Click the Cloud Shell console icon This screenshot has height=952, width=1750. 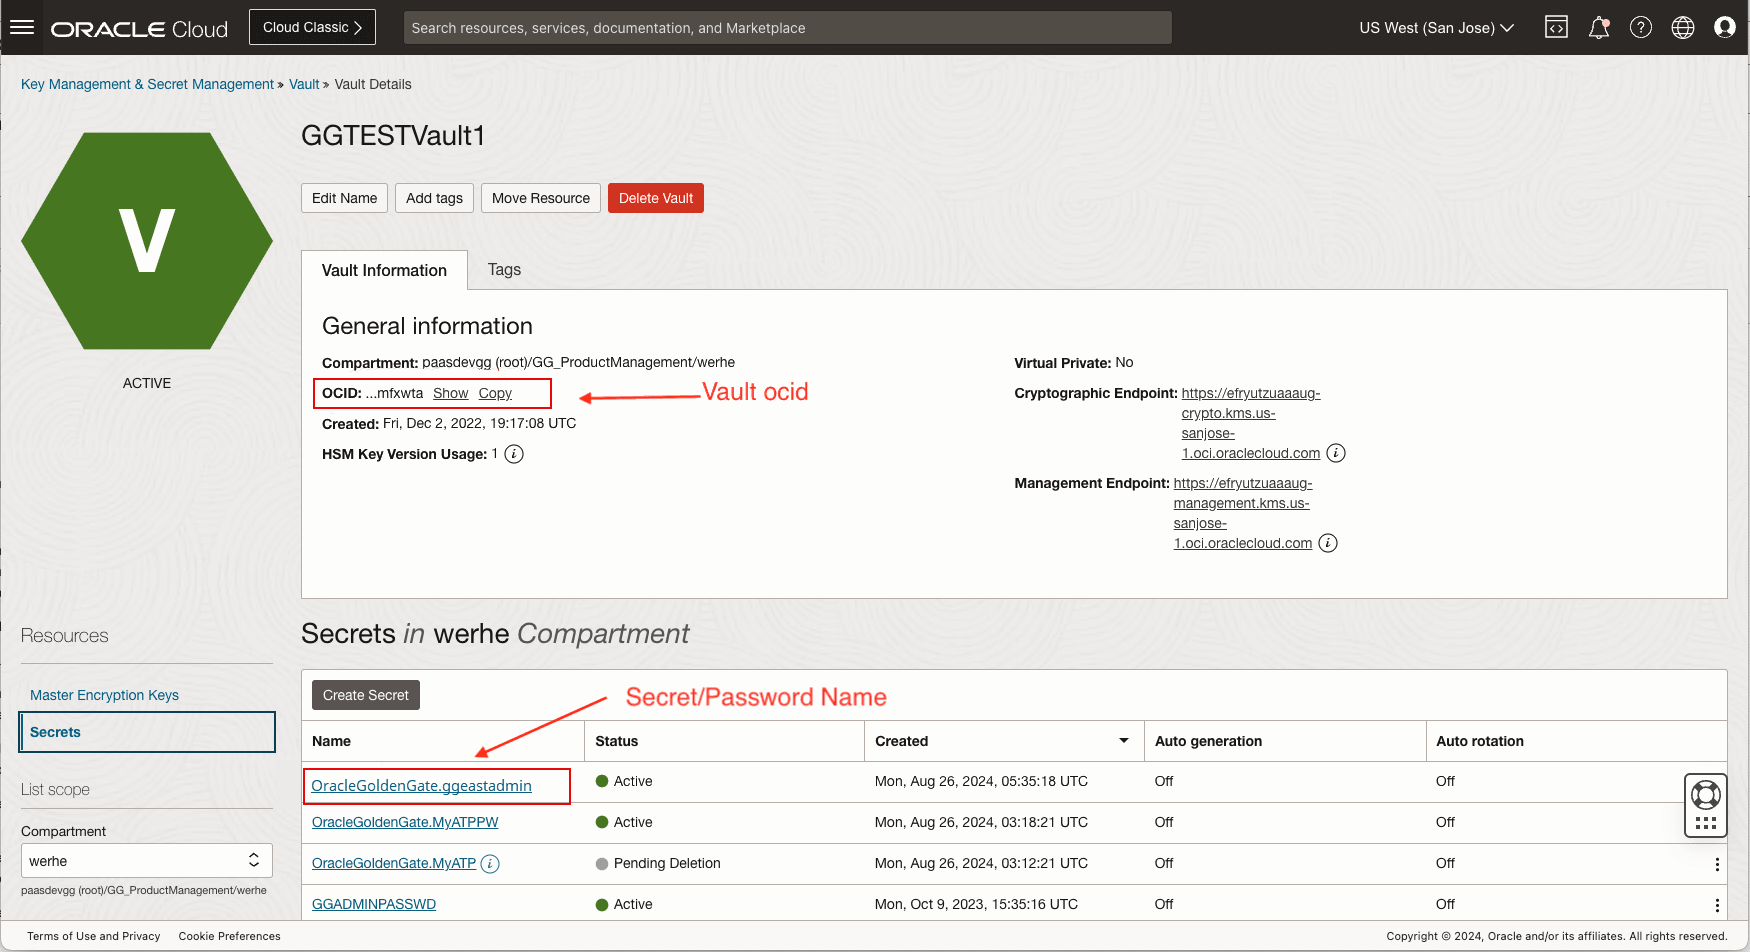click(x=1556, y=27)
